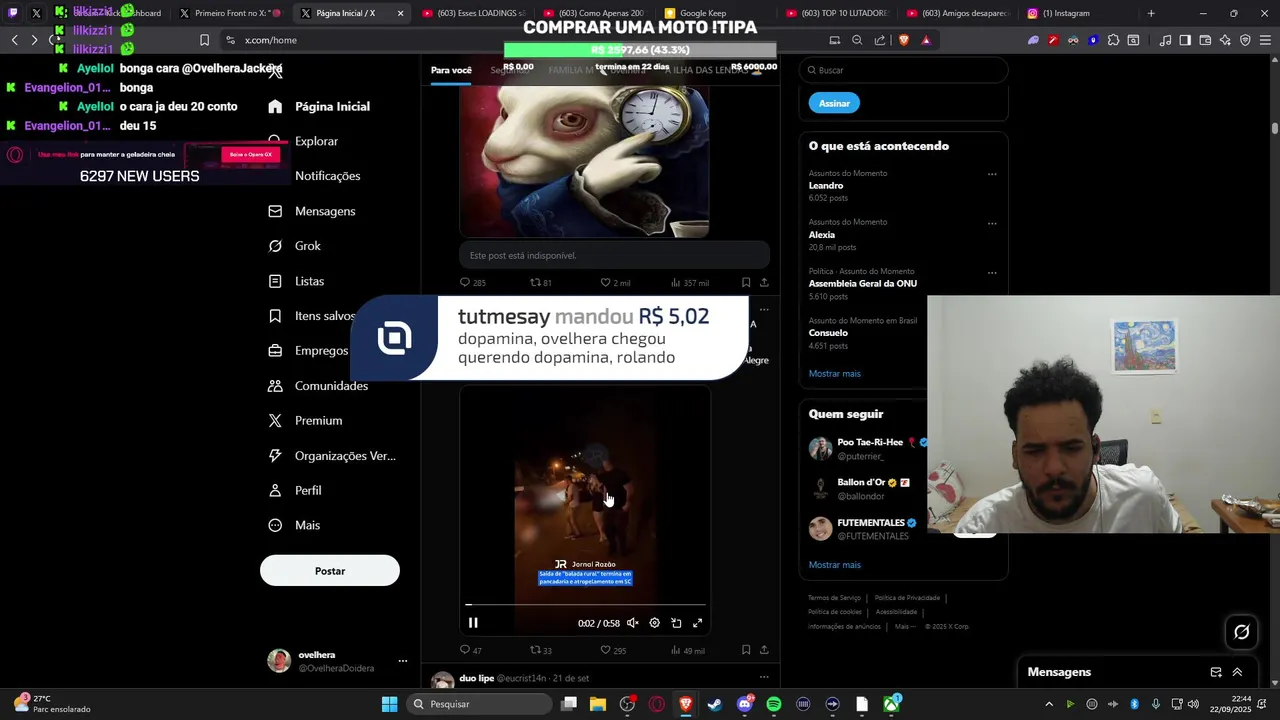Open Discord from the taskbar
The width and height of the screenshot is (1280, 720).
pos(745,704)
